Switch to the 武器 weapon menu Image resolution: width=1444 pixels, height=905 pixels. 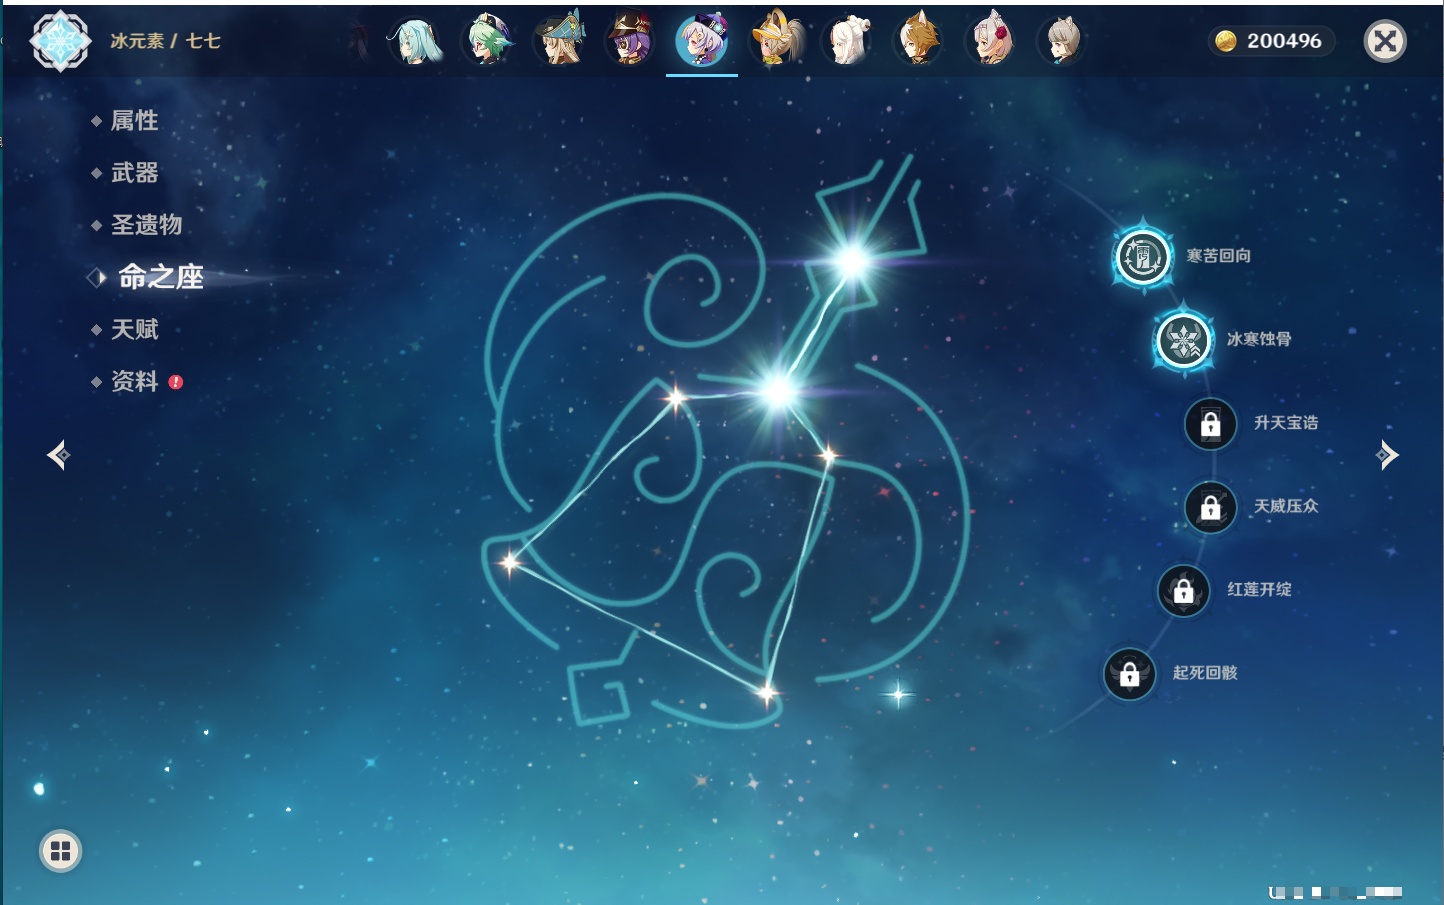[x=134, y=173]
